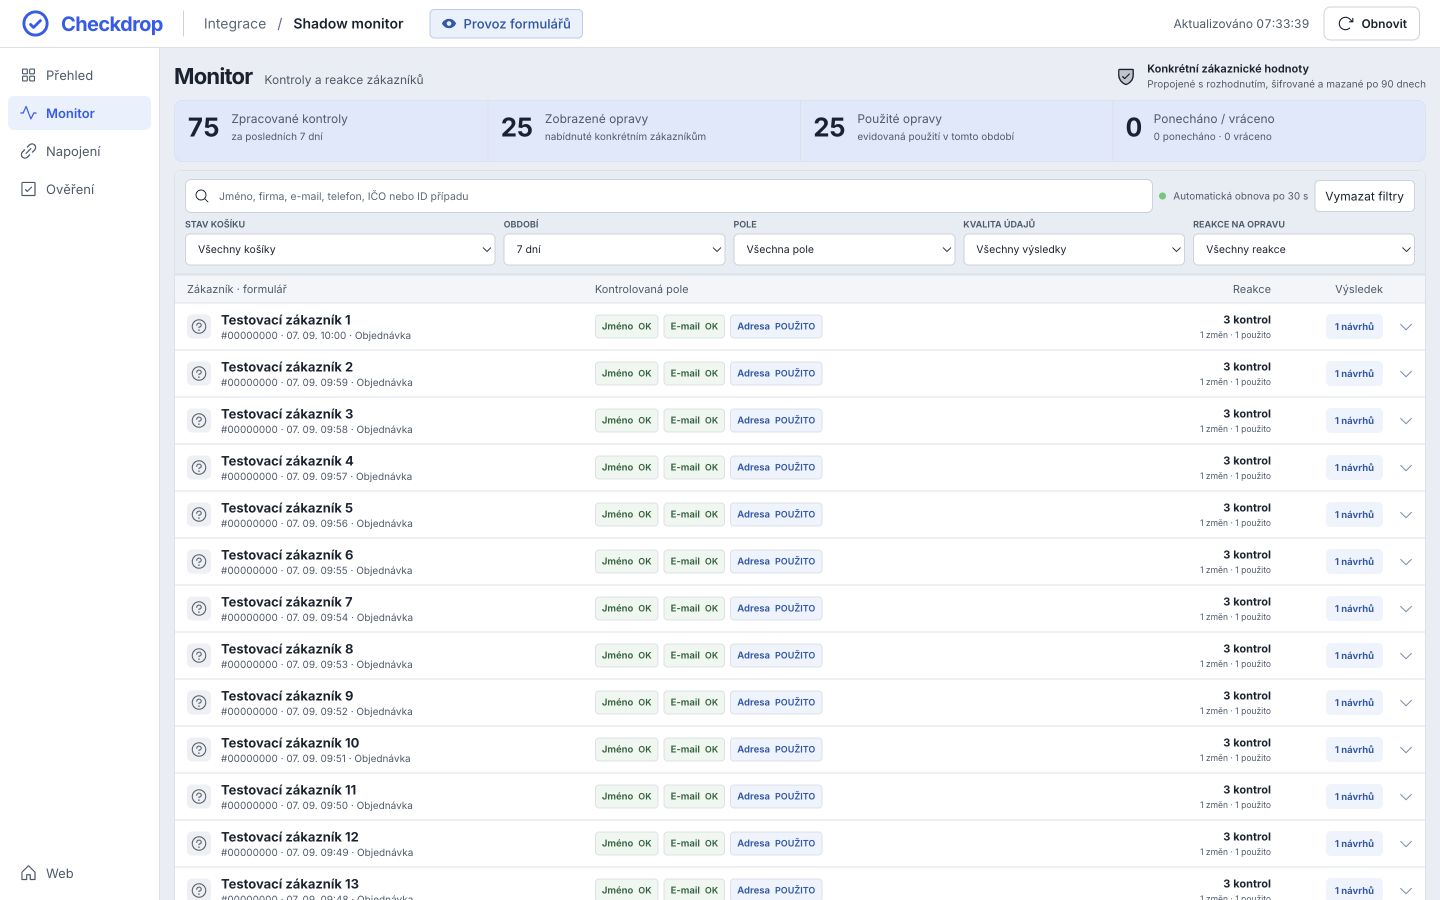Expand row chevron for Testovací zákazník 7
The height and width of the screenshot is (900, 1440).
[1406, 609]
